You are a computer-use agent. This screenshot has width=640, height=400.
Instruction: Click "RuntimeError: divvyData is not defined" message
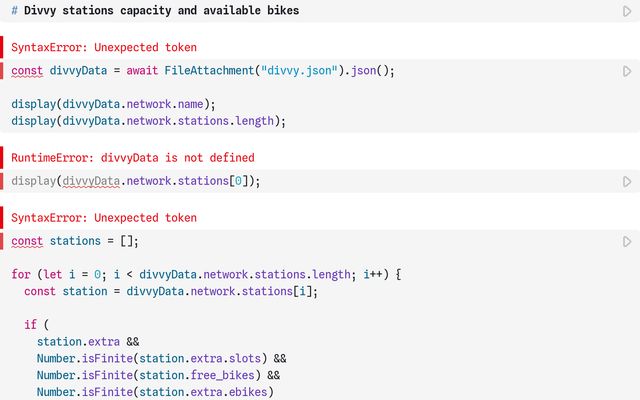click(x=133, y=158)
